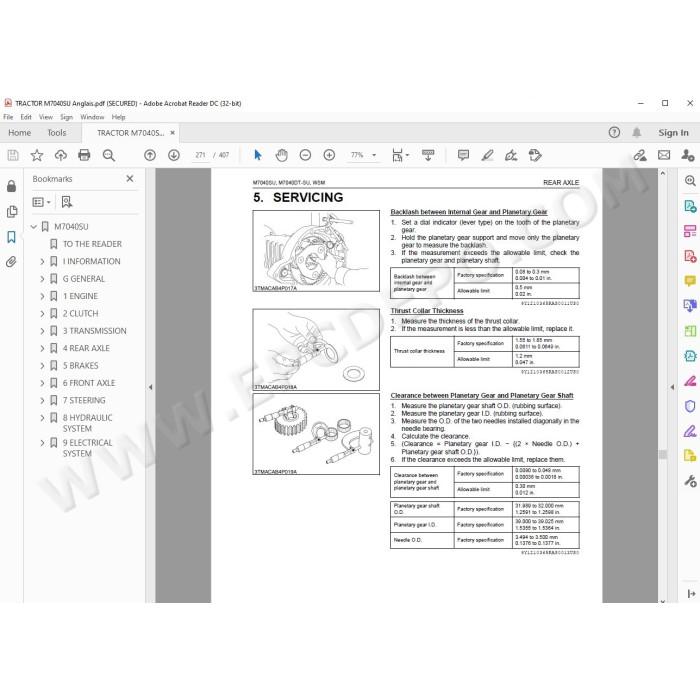Viewport: 700px width, 700px height.
Task: Open the Edit menu
Action: (x=26, y=117)
